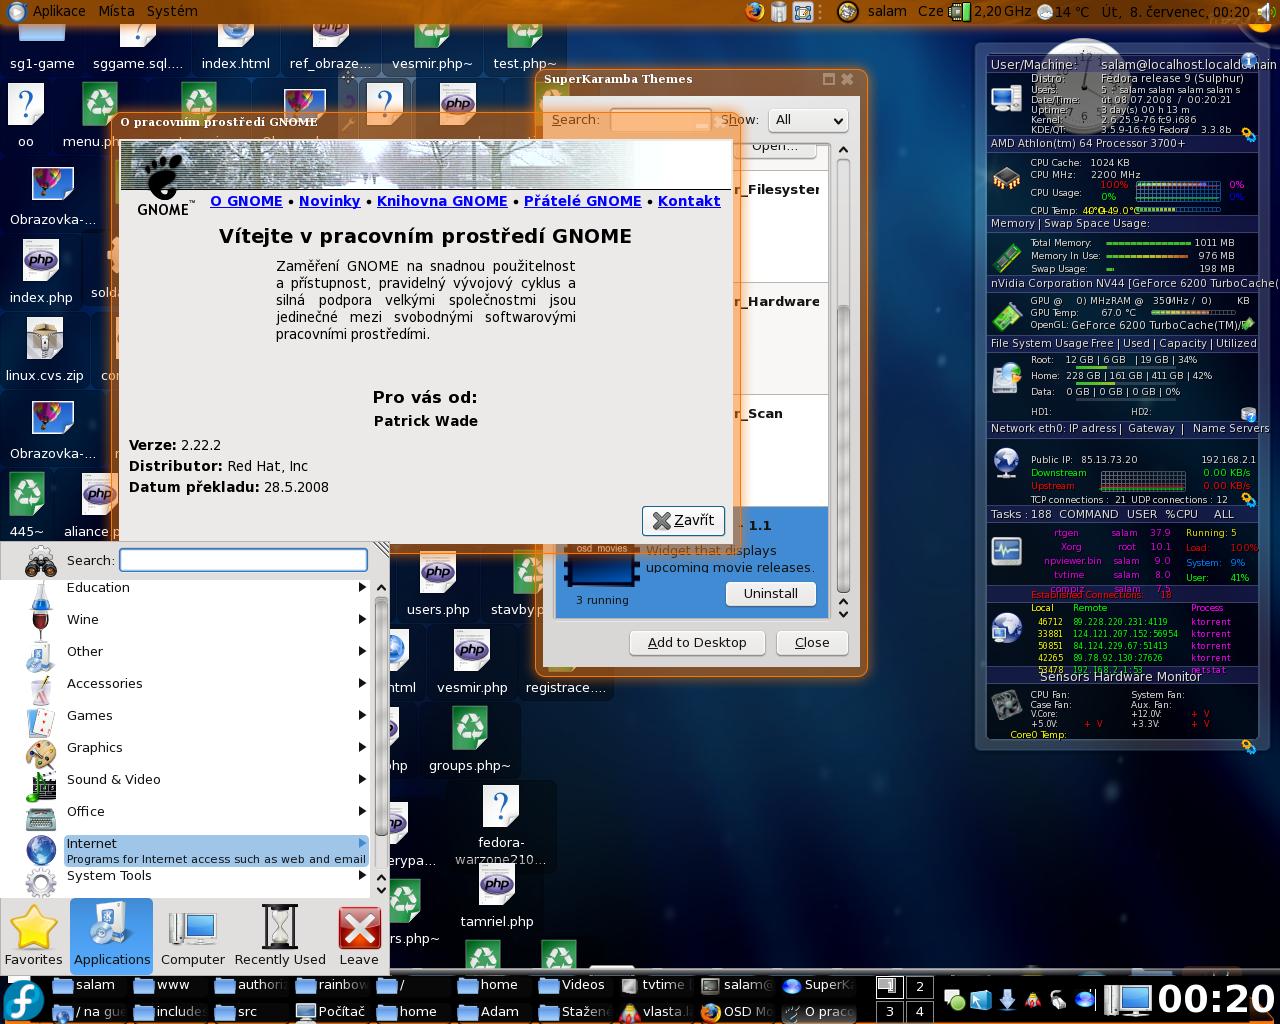
Task: Follow the Přátelé GNOME link
Action: pyautogui.click(x=582, y=201)
